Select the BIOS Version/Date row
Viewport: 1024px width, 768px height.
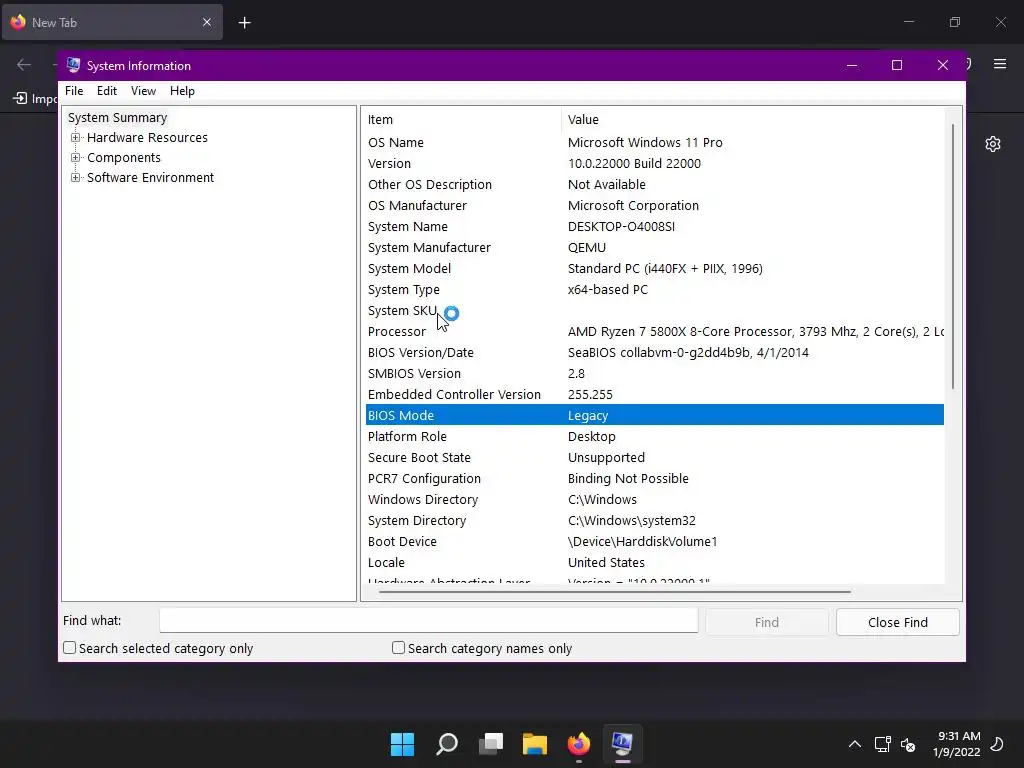point(654,352)
